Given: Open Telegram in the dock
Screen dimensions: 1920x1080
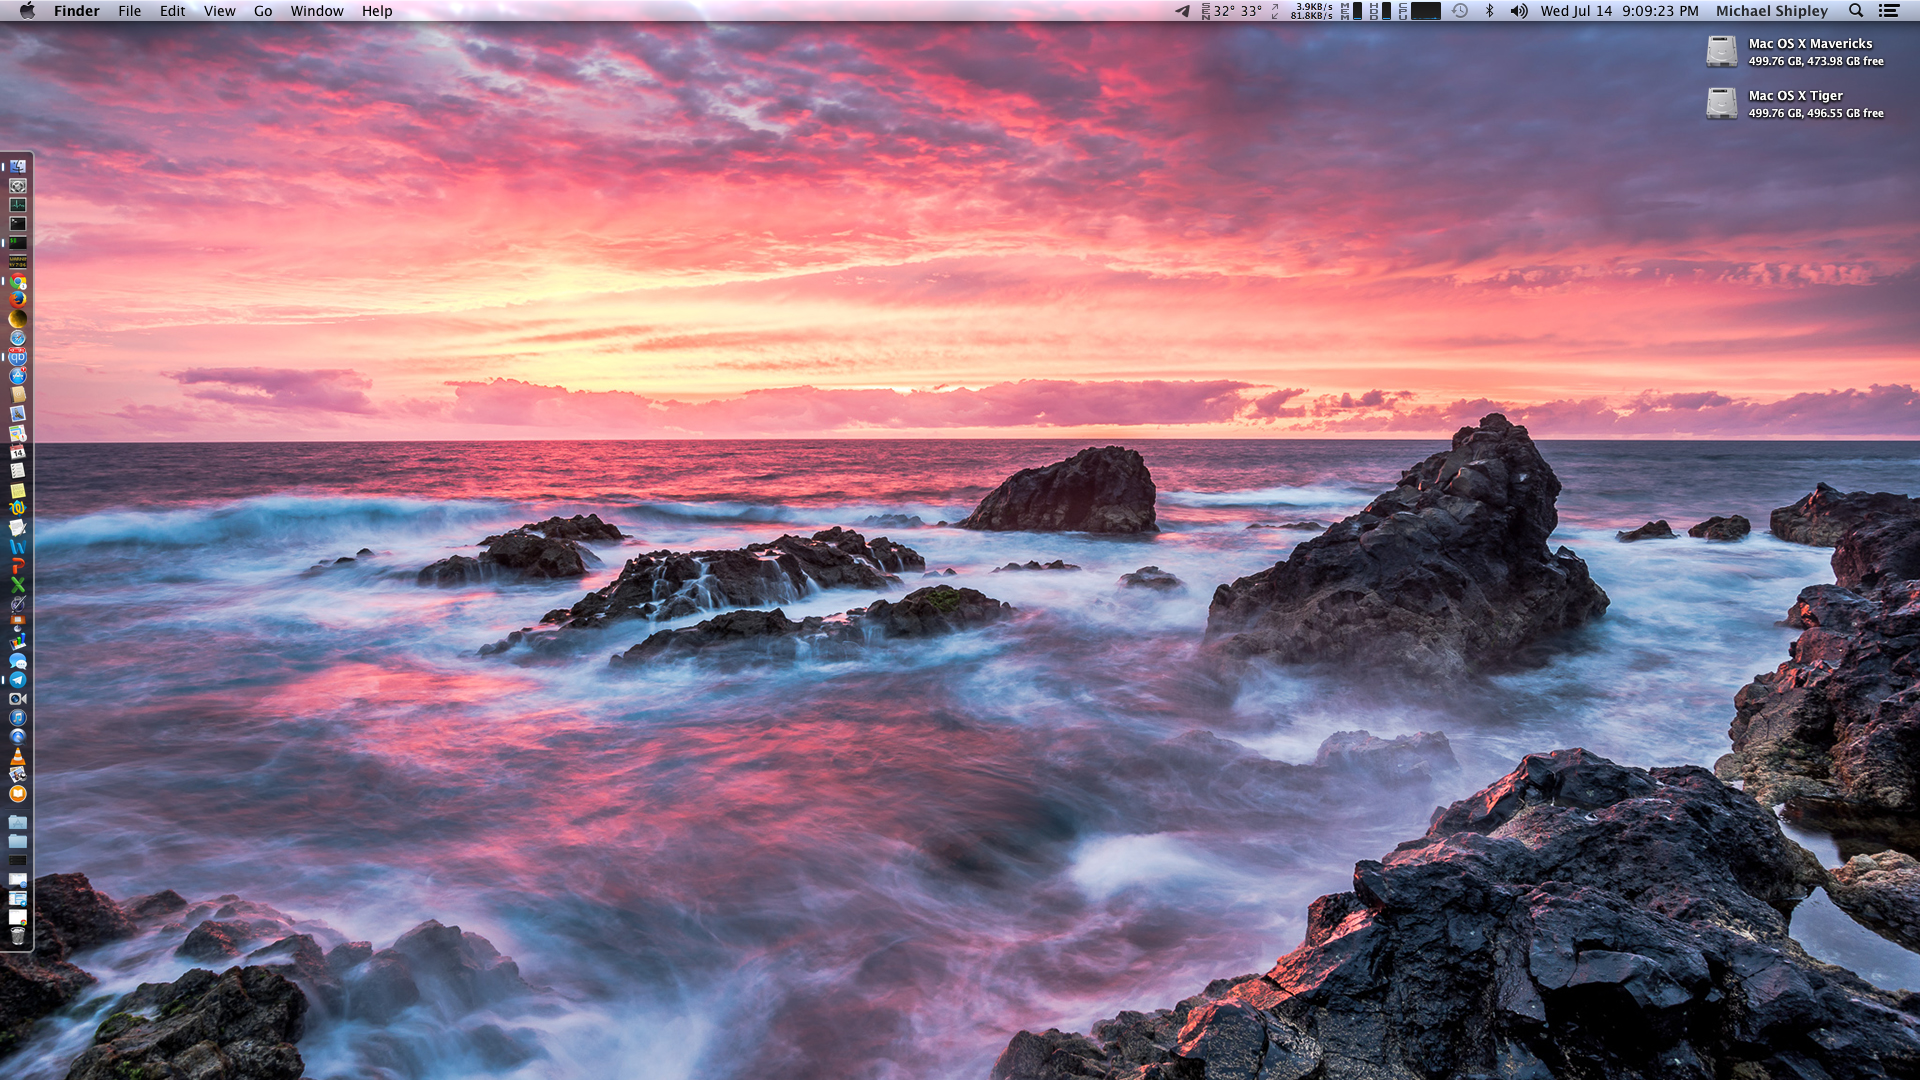Looking at the screenshot, I should coord(18,680).
